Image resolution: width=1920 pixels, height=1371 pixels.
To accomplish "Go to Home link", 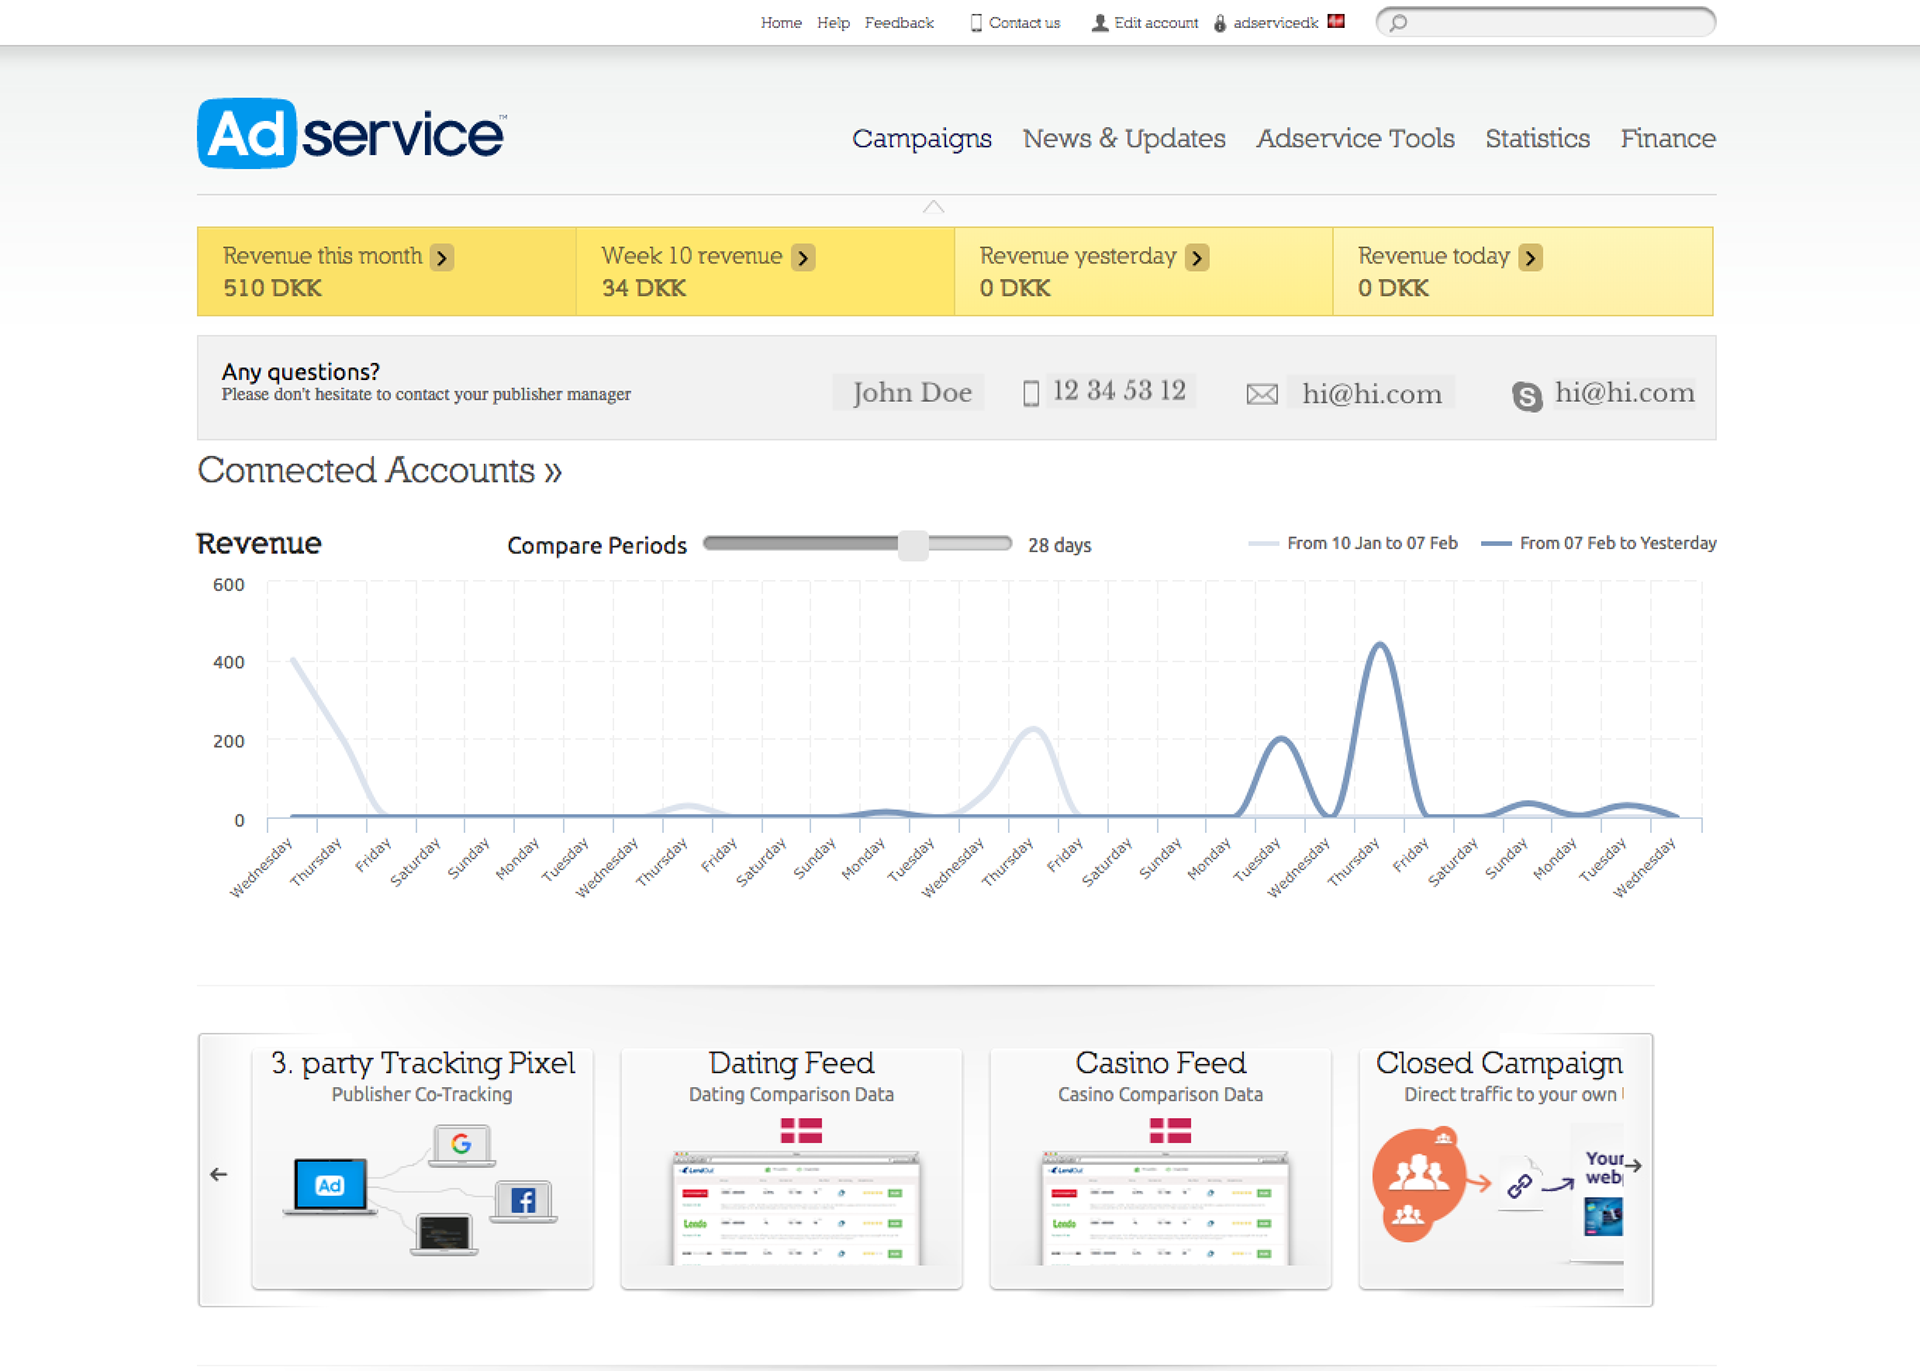I will 781,22.
